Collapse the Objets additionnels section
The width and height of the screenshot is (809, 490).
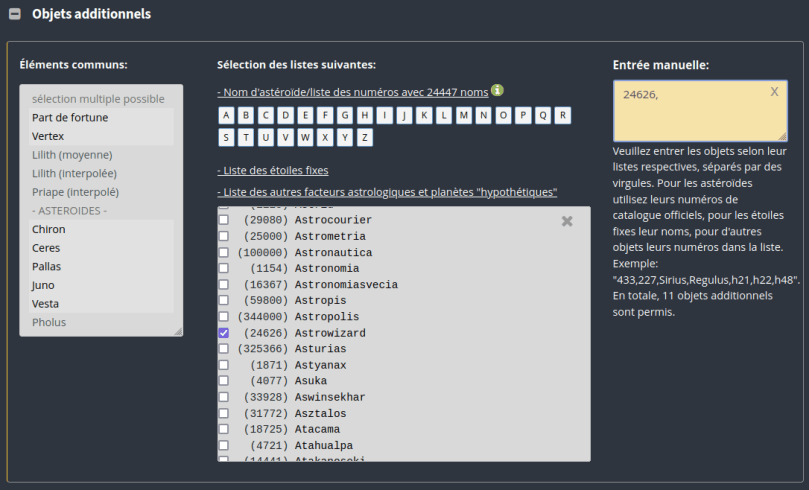point(15,15)
